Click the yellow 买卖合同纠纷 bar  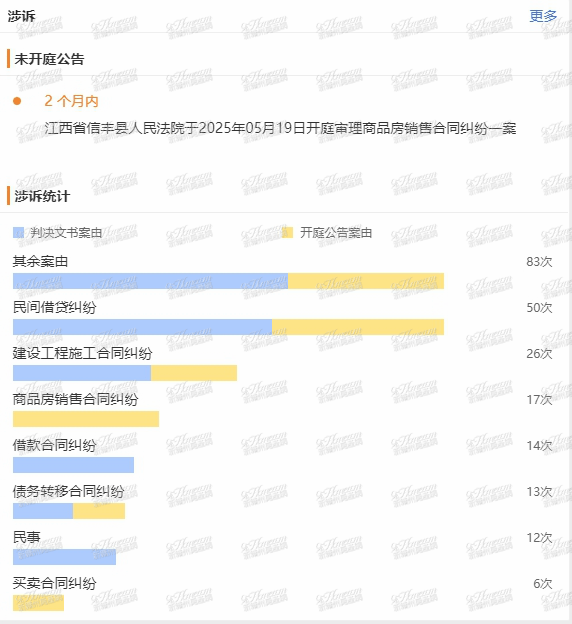point(38,603)
